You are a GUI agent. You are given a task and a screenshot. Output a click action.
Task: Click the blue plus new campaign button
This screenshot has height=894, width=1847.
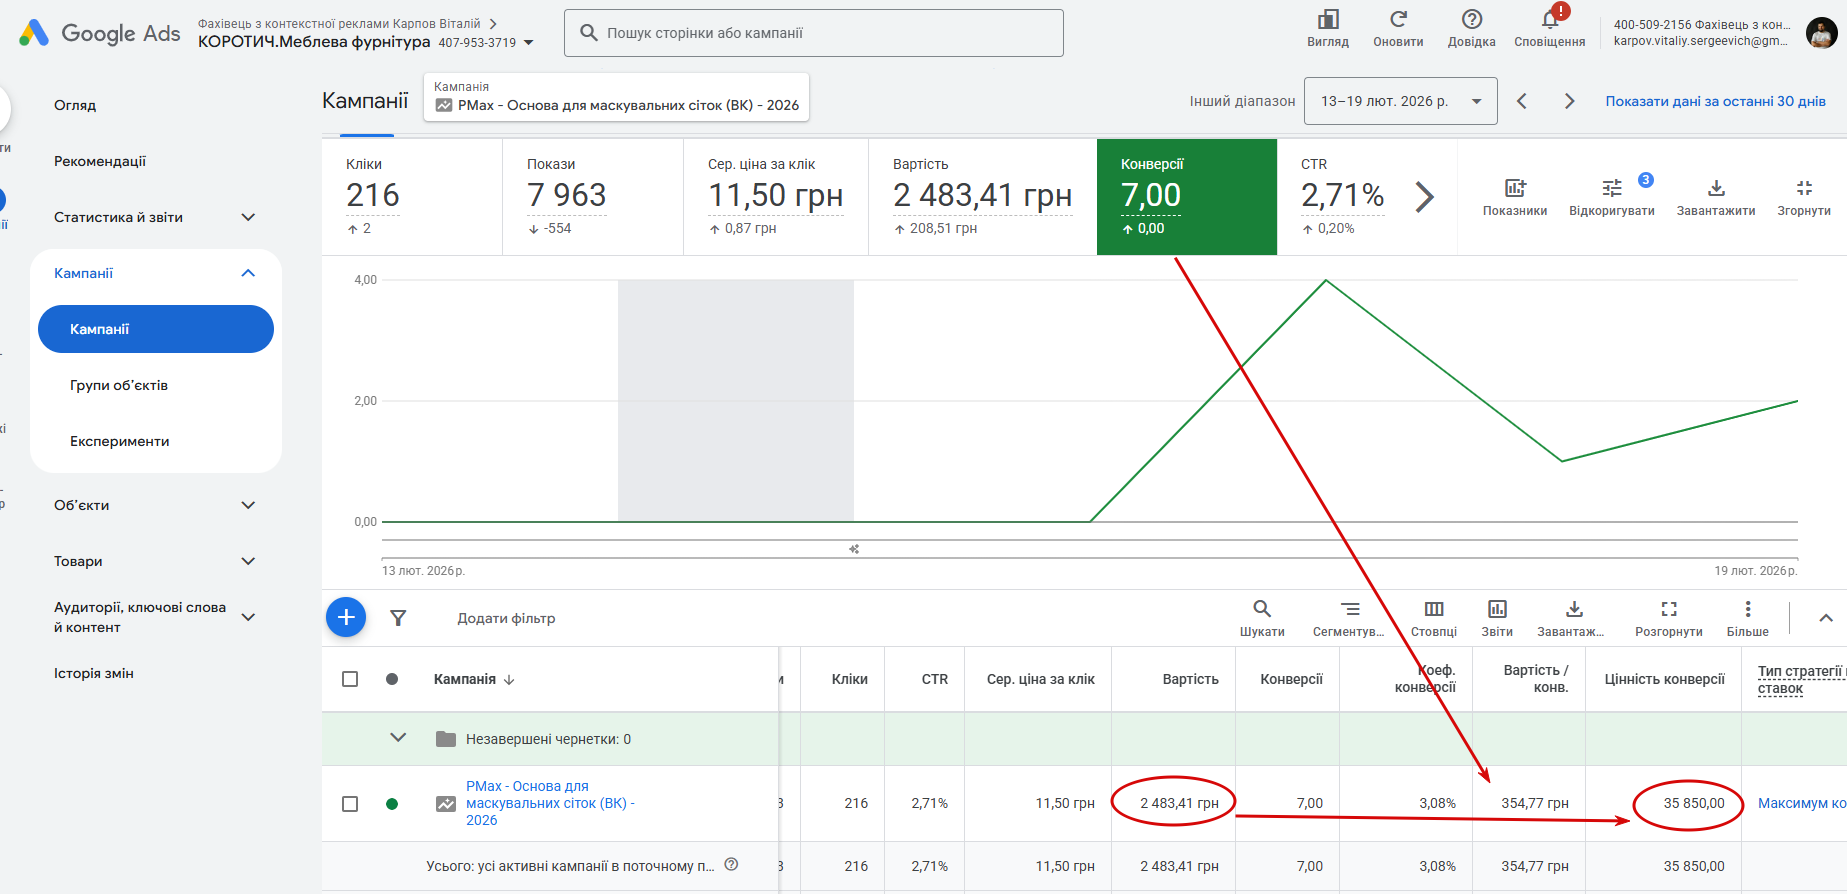(346, 617)
